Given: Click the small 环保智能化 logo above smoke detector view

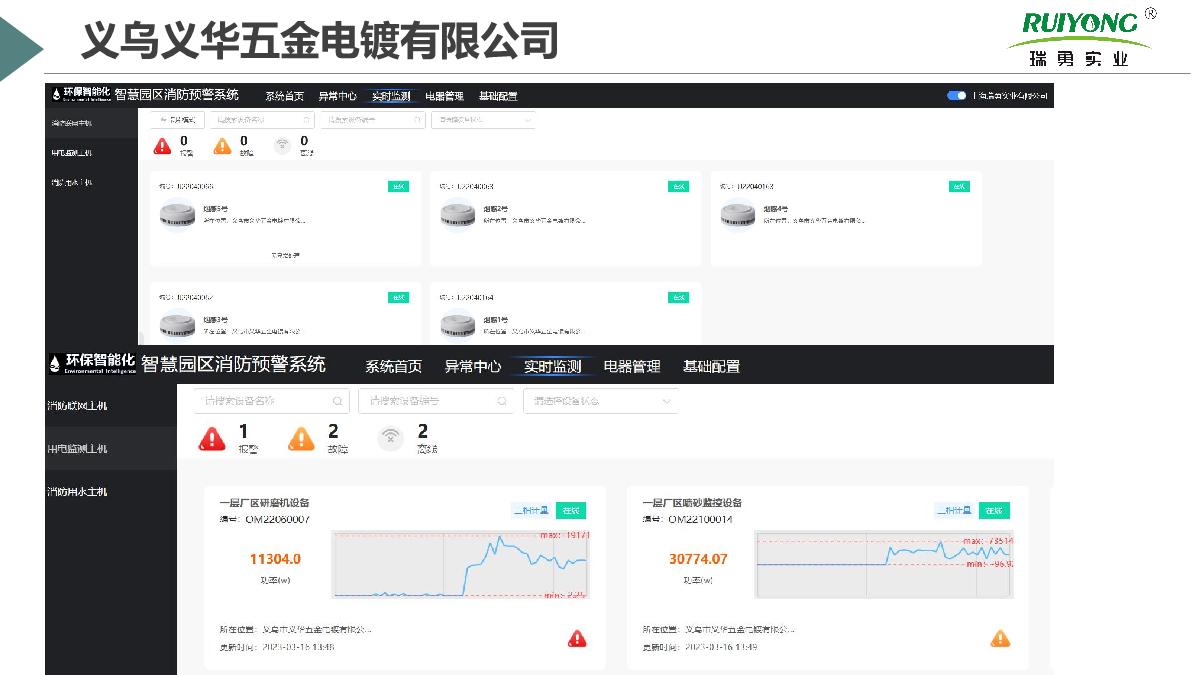Looking at the screenshot, I should tap(81, 94).
